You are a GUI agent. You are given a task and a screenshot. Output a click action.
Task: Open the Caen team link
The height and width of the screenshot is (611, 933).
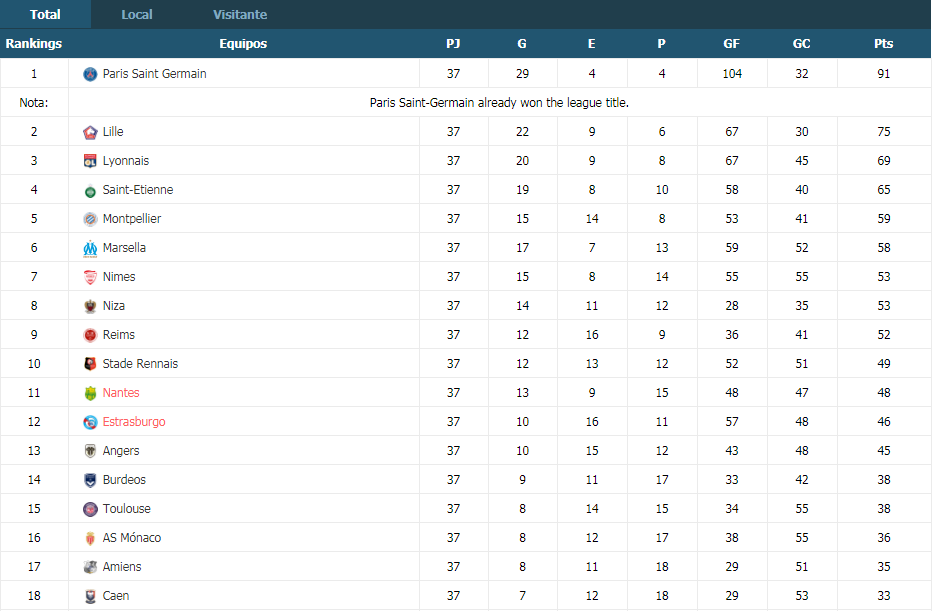coord(115,596)
